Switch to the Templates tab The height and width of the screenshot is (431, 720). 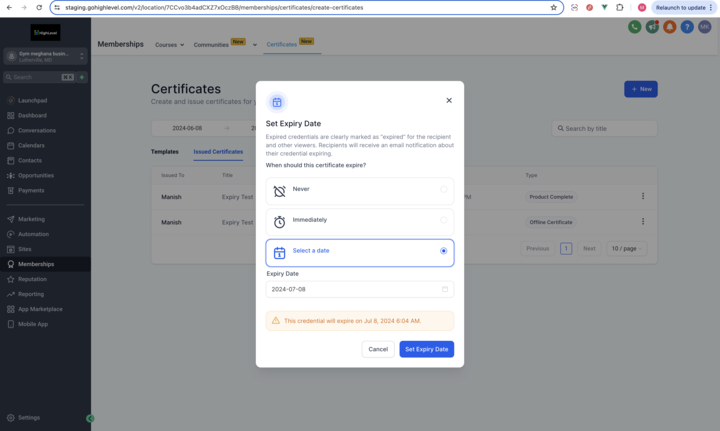coord(165,152)
